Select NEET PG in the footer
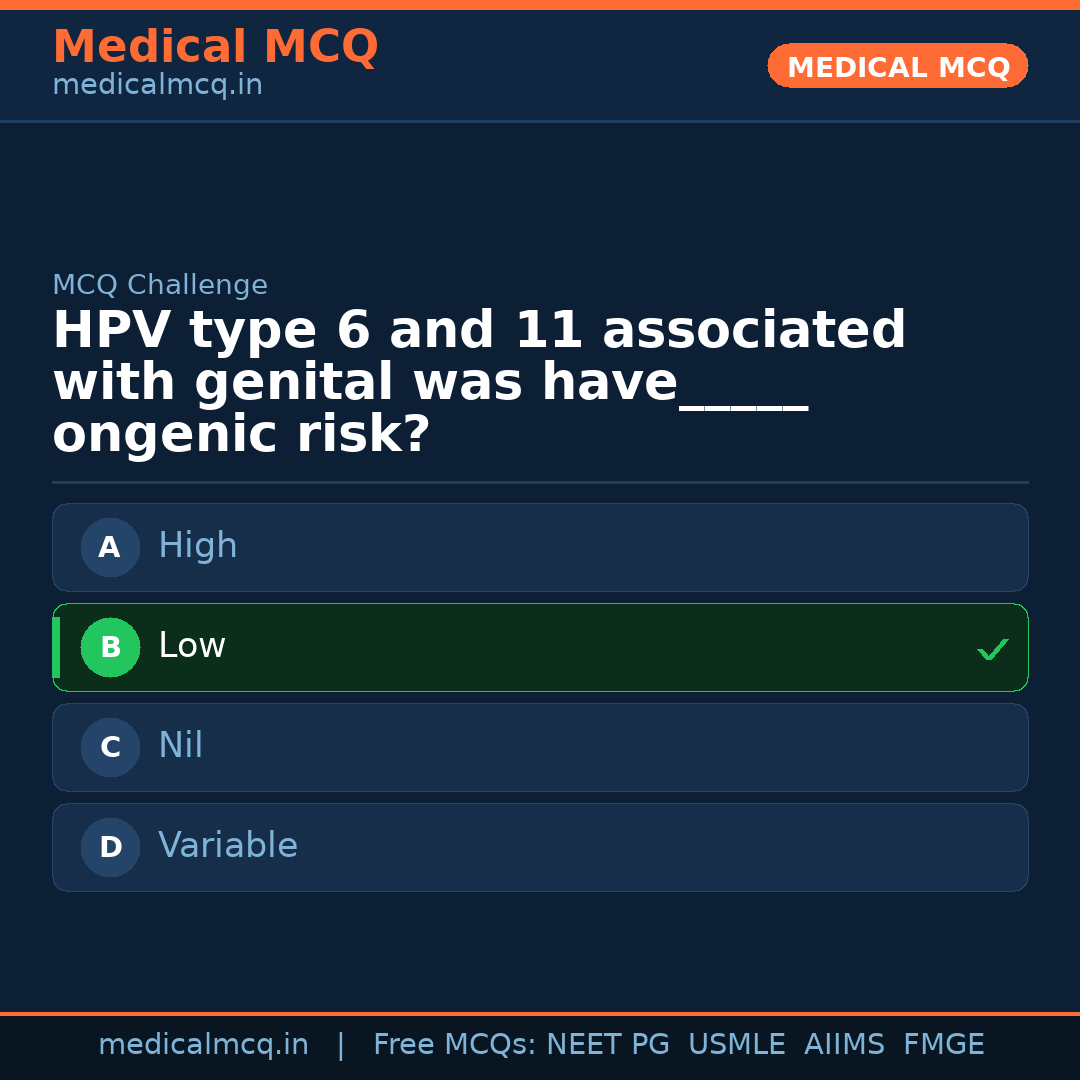Viewport: 1080px width, 1080px height. 607,1044
